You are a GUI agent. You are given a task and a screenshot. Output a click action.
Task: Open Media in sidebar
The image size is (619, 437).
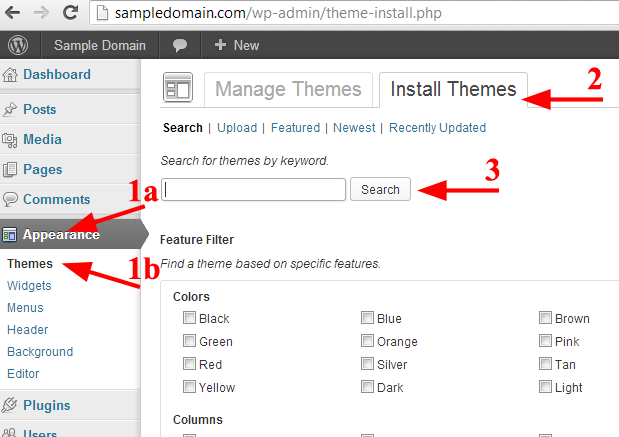click(x=42, y=139)
